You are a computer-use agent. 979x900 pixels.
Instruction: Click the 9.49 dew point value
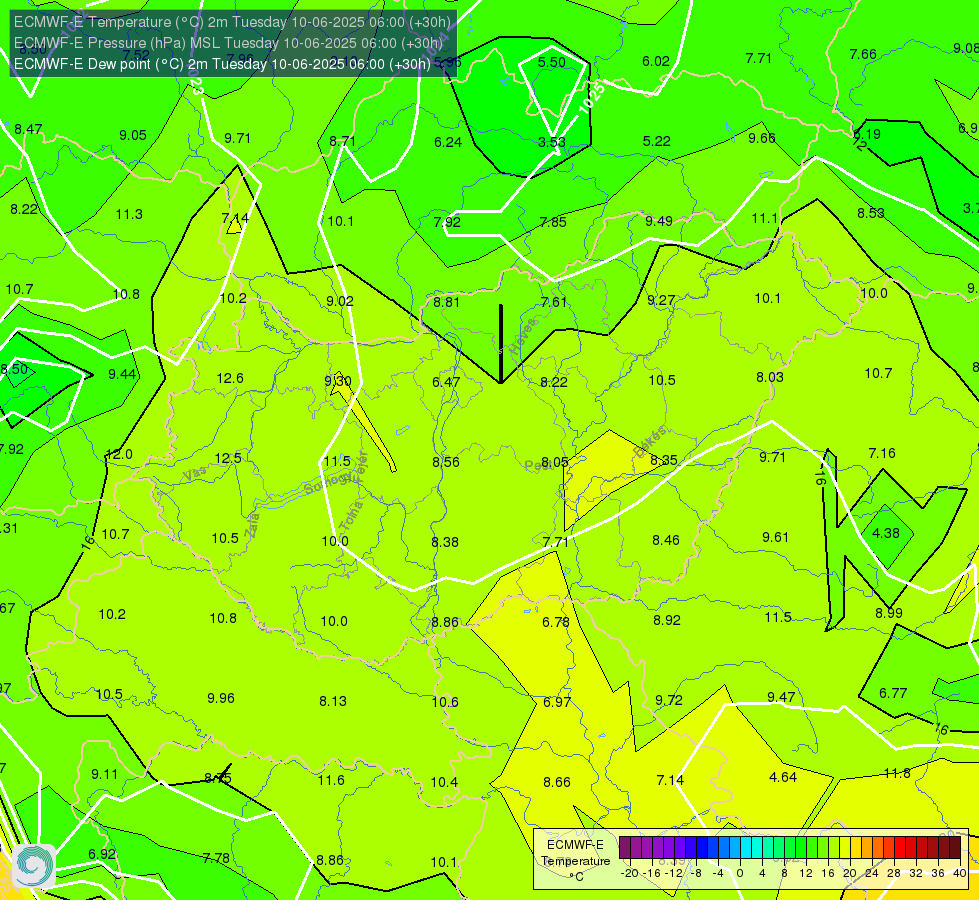[x=659, y=221]
